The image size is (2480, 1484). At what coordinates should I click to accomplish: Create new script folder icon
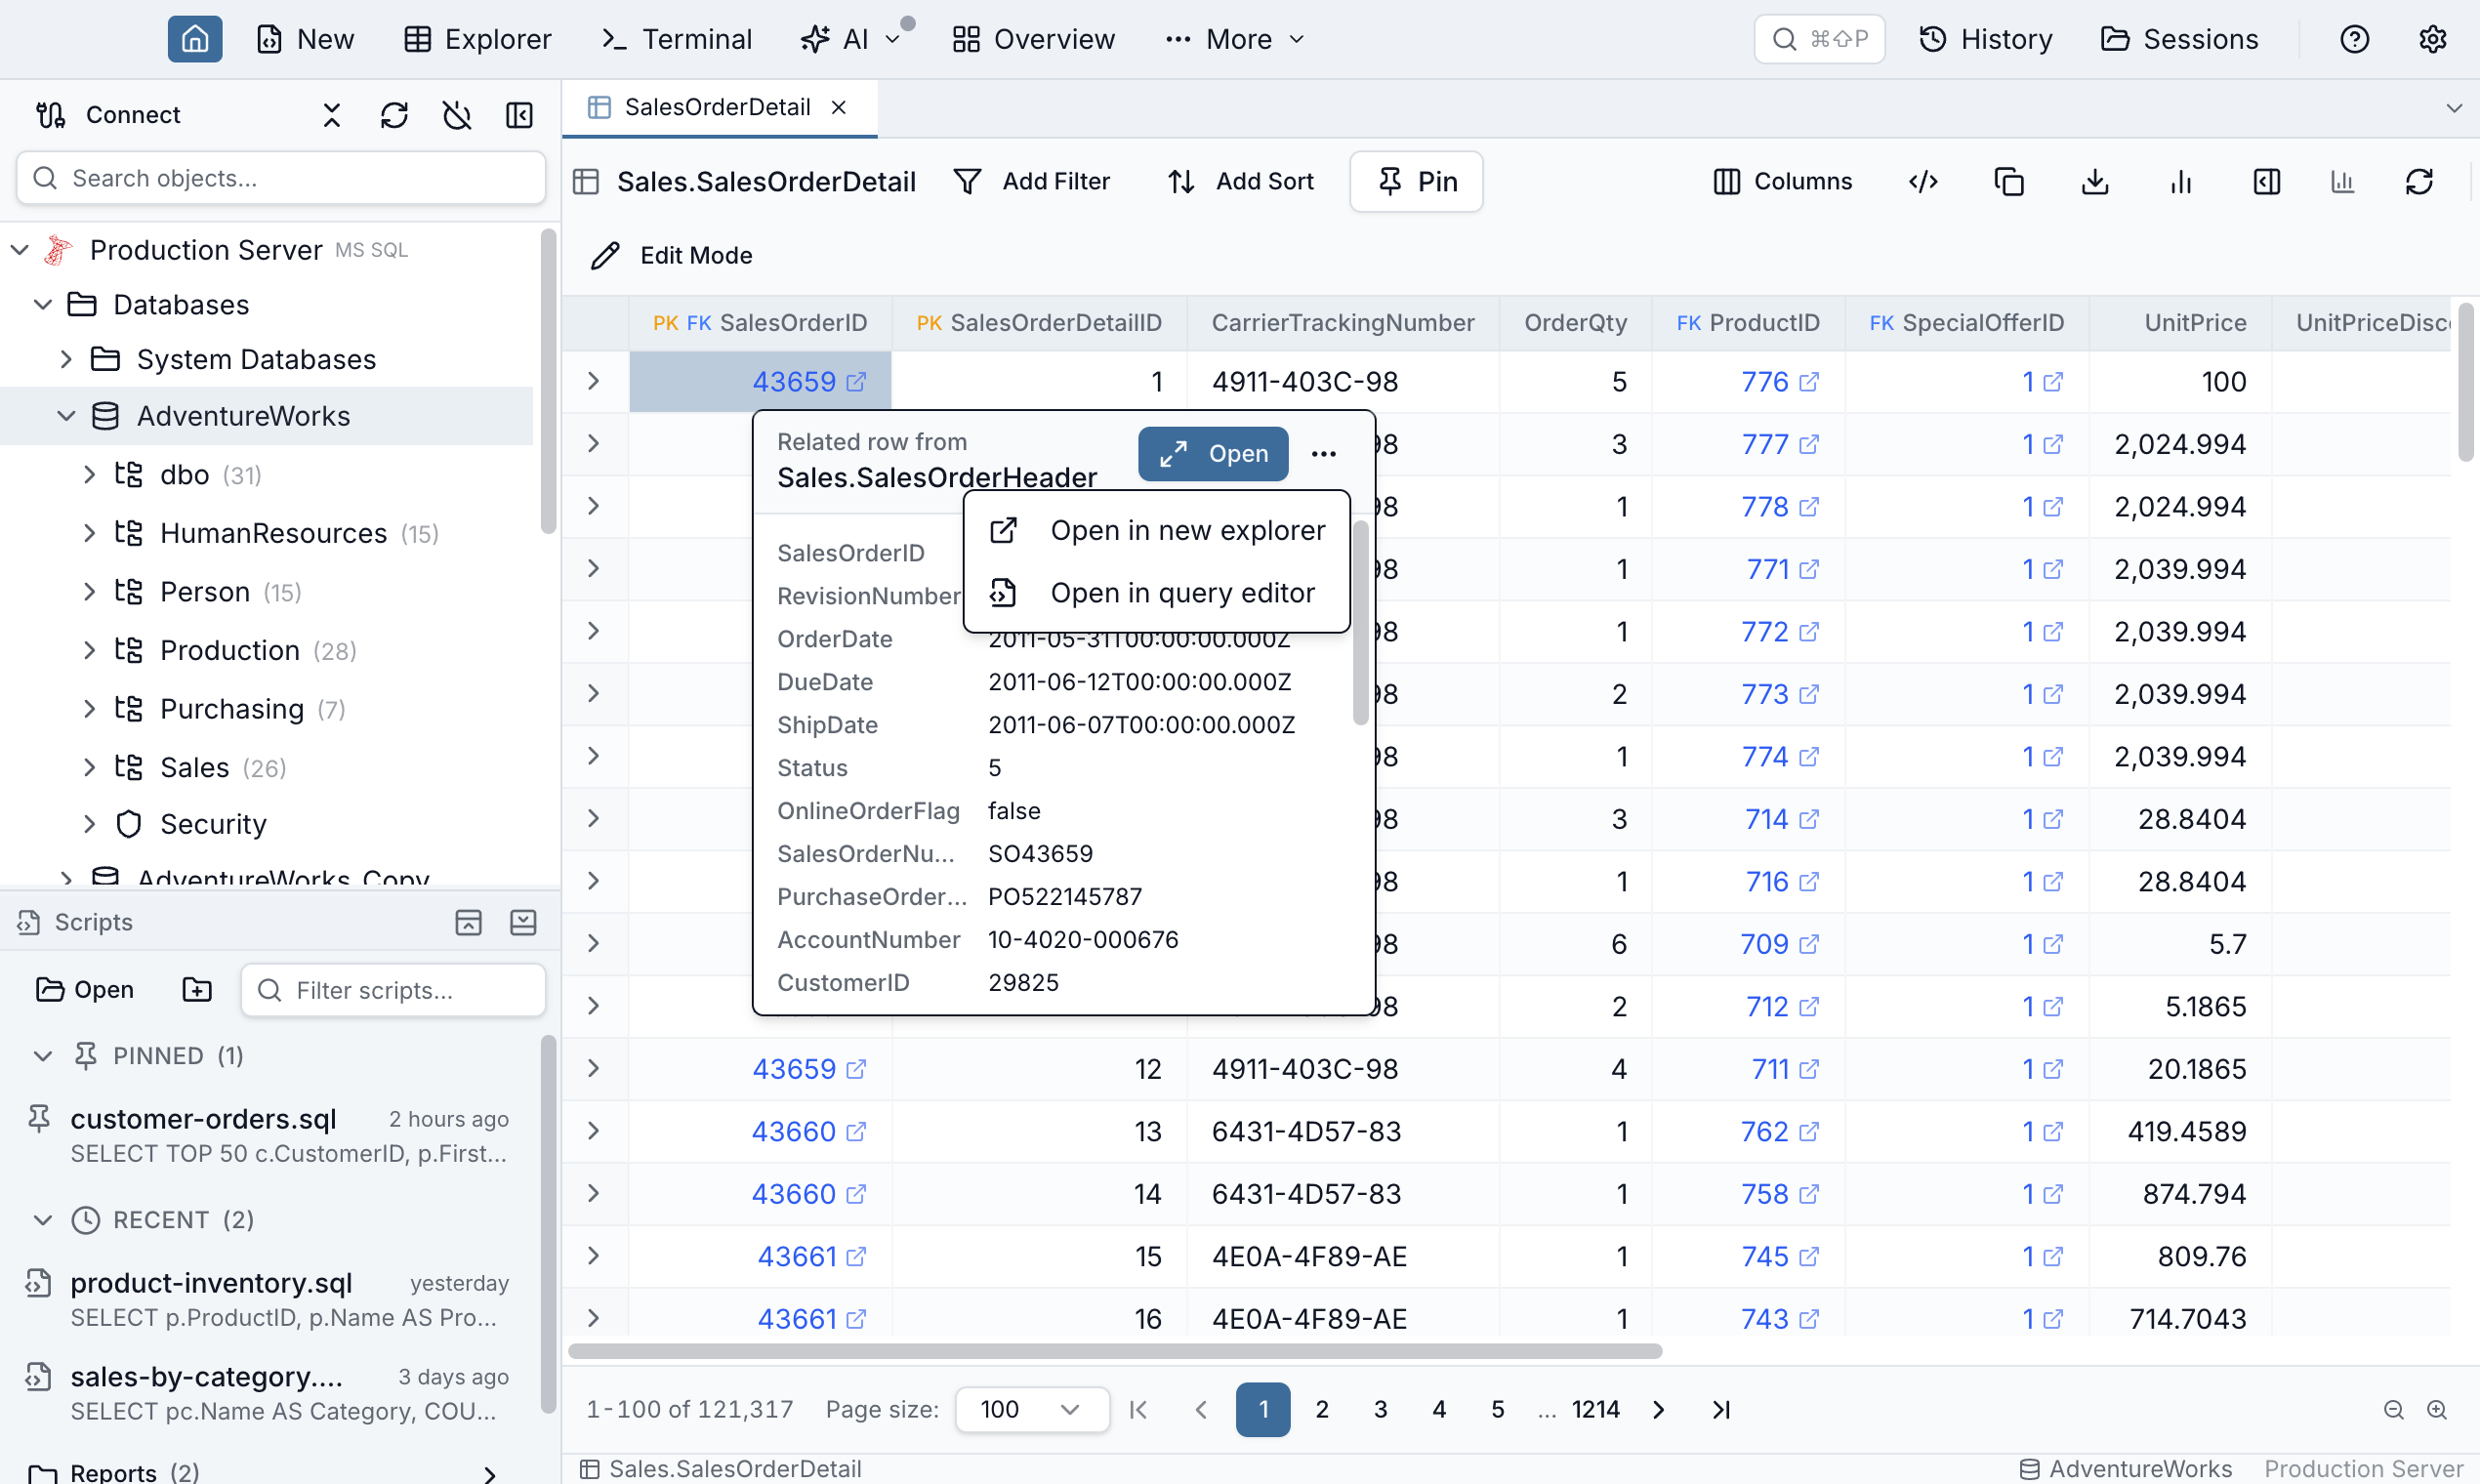click(x=197, y=990)
